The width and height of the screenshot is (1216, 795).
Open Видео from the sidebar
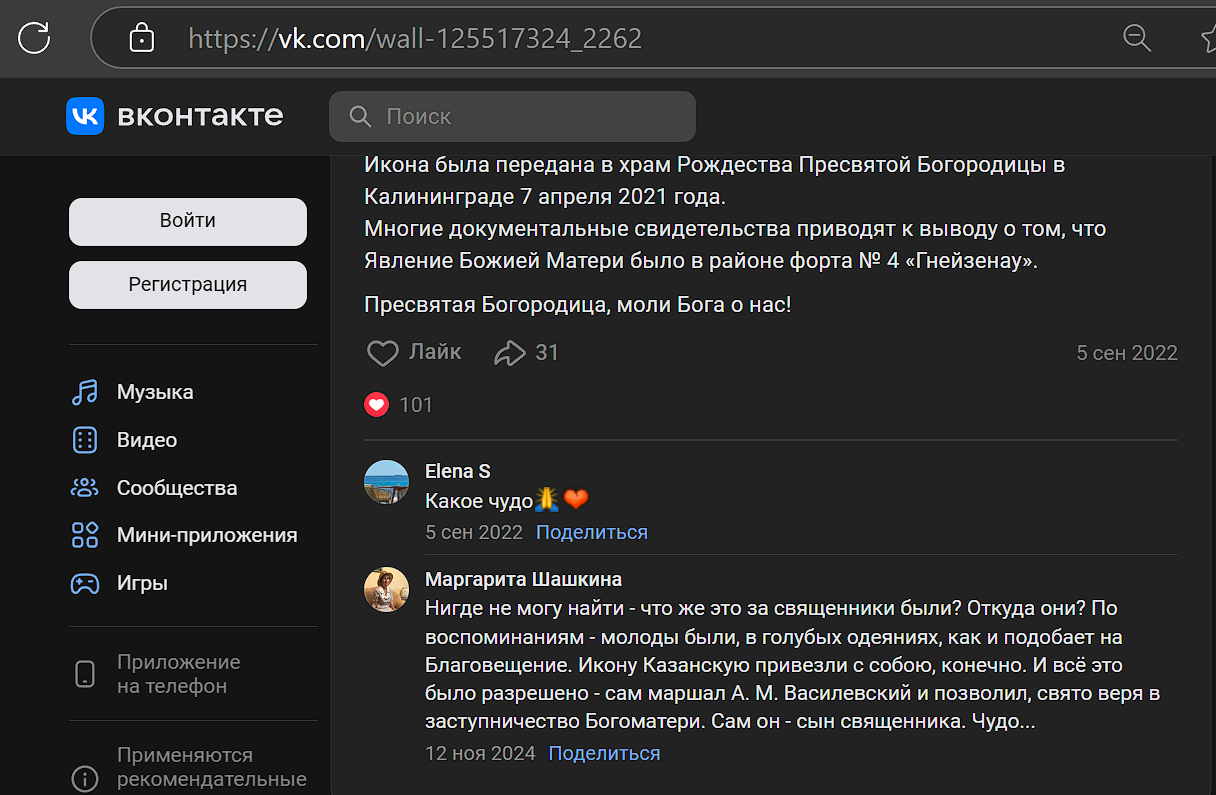[146, 440]
